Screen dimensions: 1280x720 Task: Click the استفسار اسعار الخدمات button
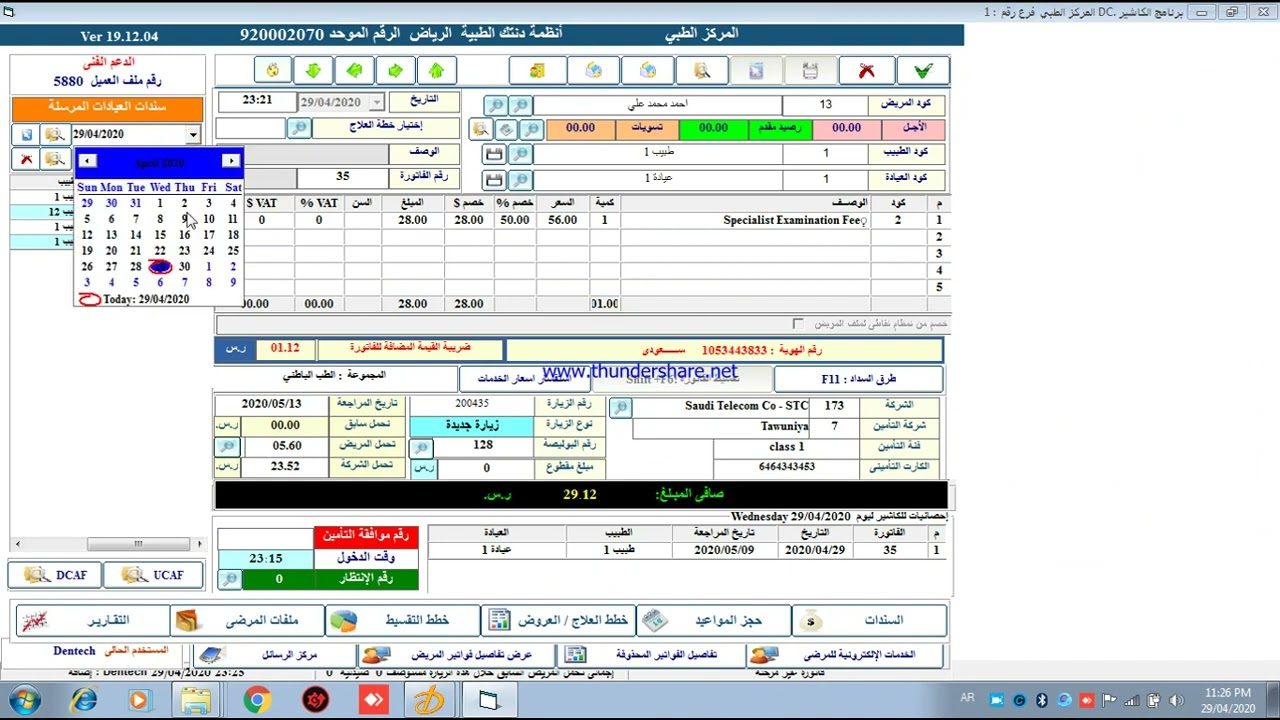[525, 379]
